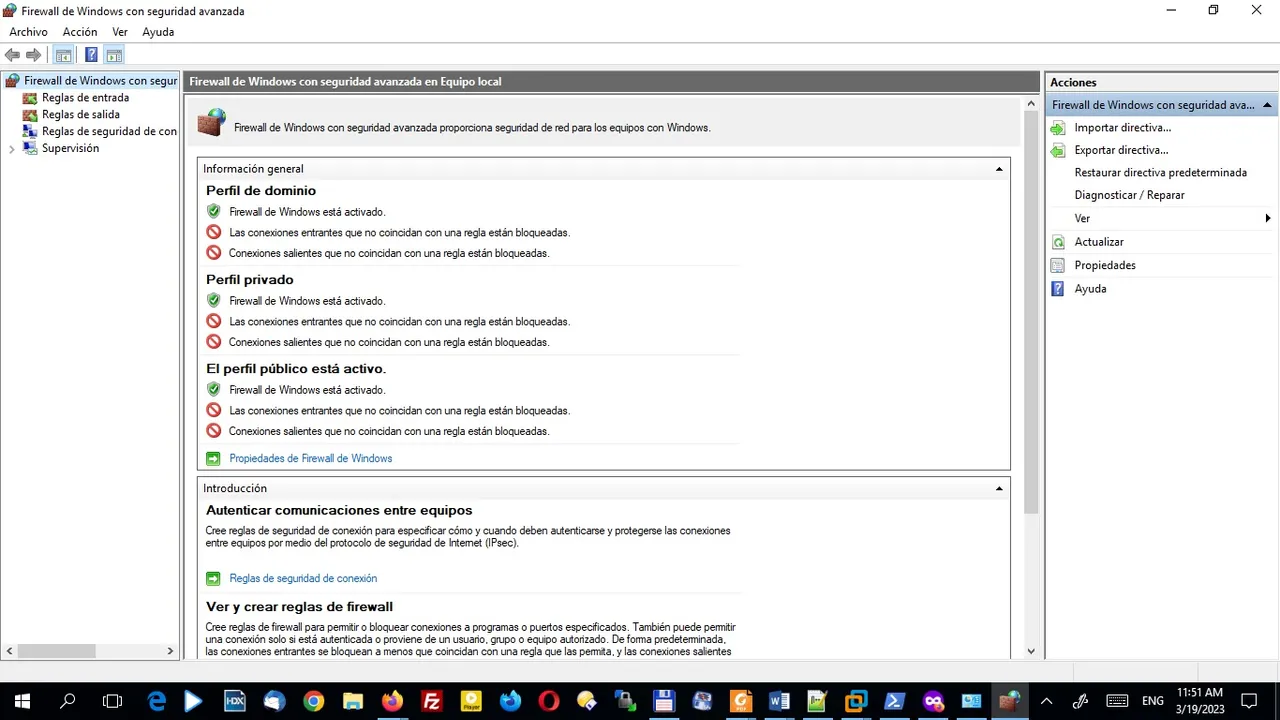Image resolution: width=1280 pixels, height=720 pixels.
Task: Click the Perfil de dominio heading
Action: [x=261, y=191]
